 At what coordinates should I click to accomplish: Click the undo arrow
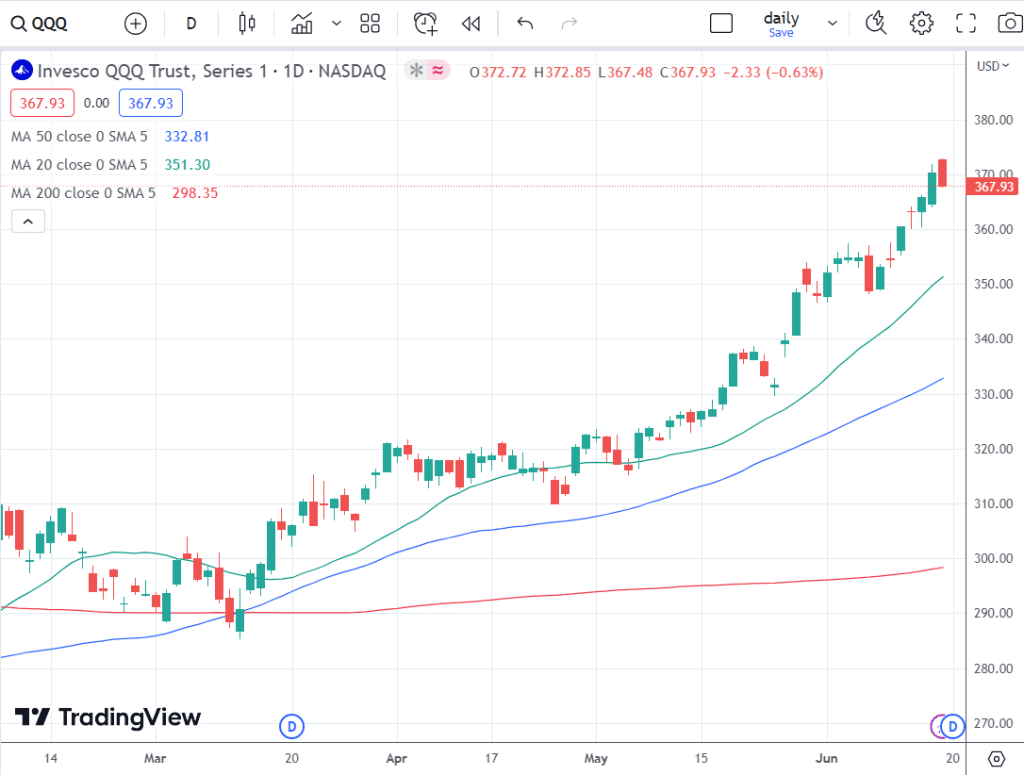tap(524, 23)
